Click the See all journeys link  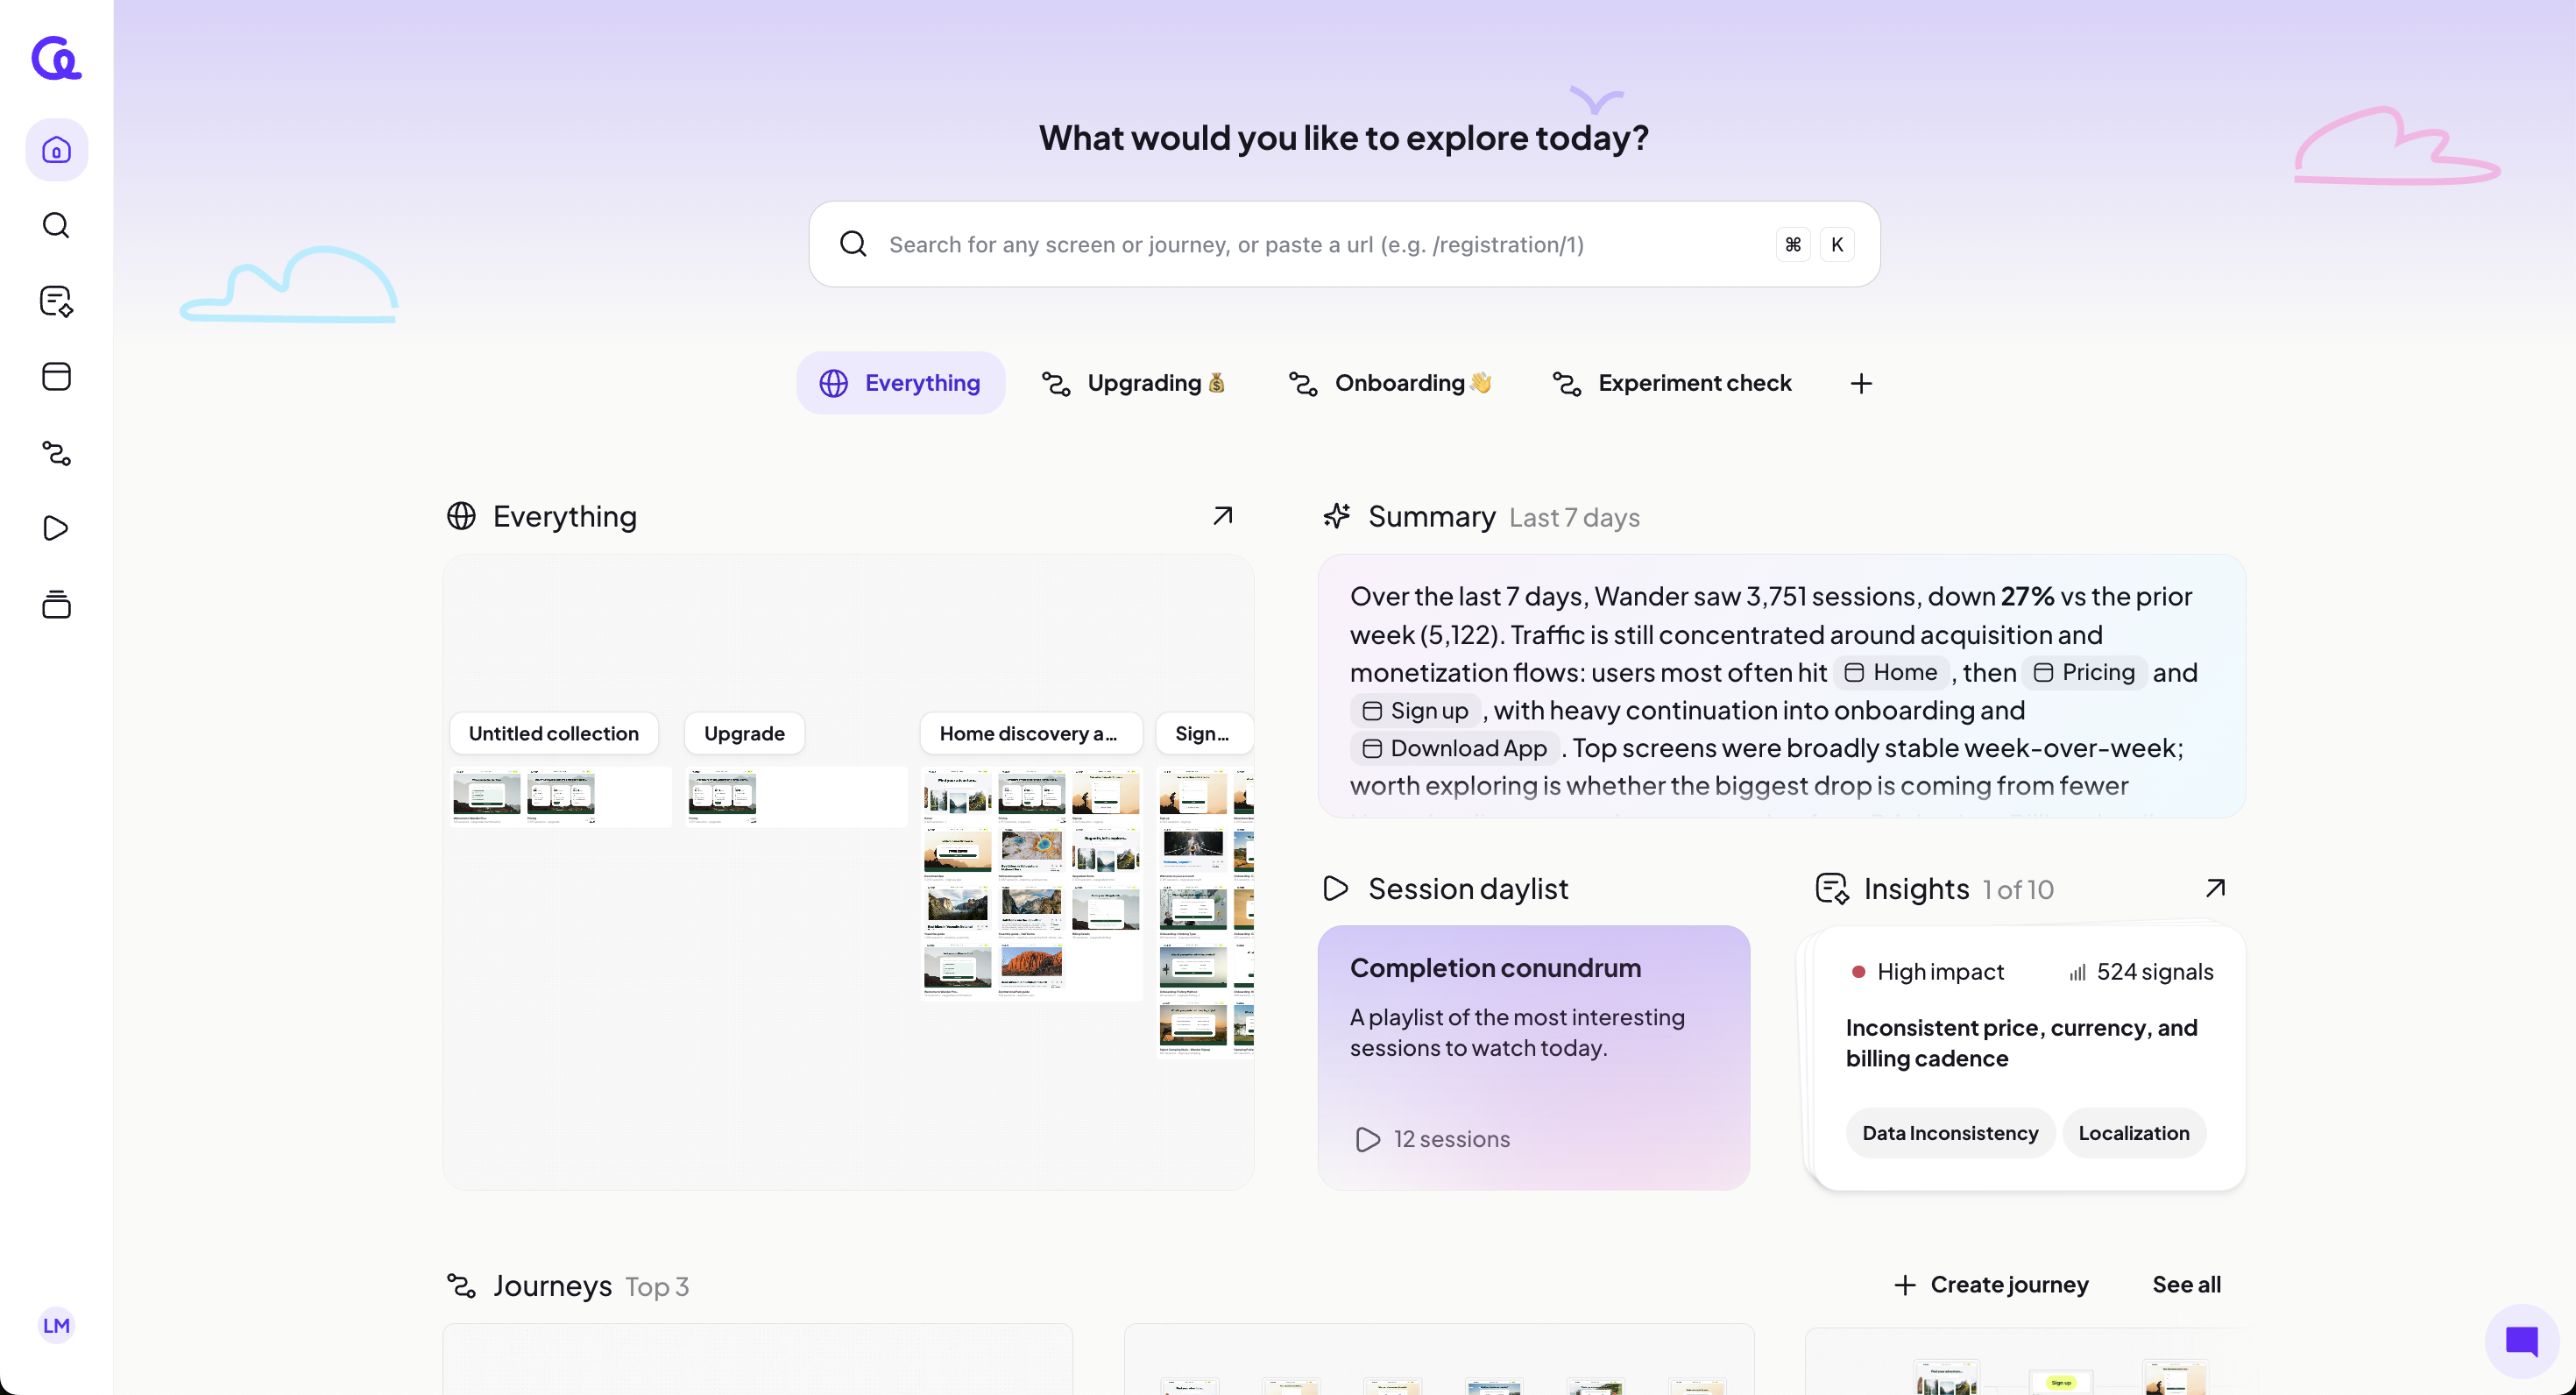tap(2186, 1285)
